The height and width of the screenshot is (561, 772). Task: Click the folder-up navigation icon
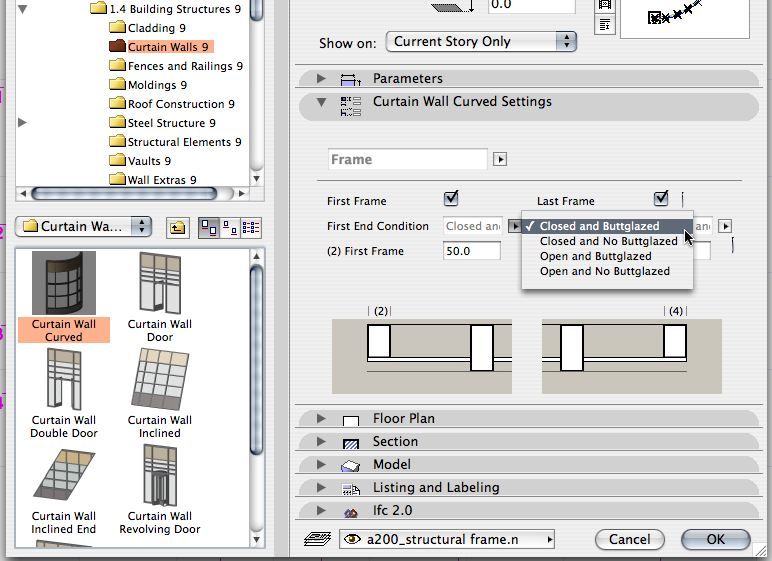coord(177,227)
